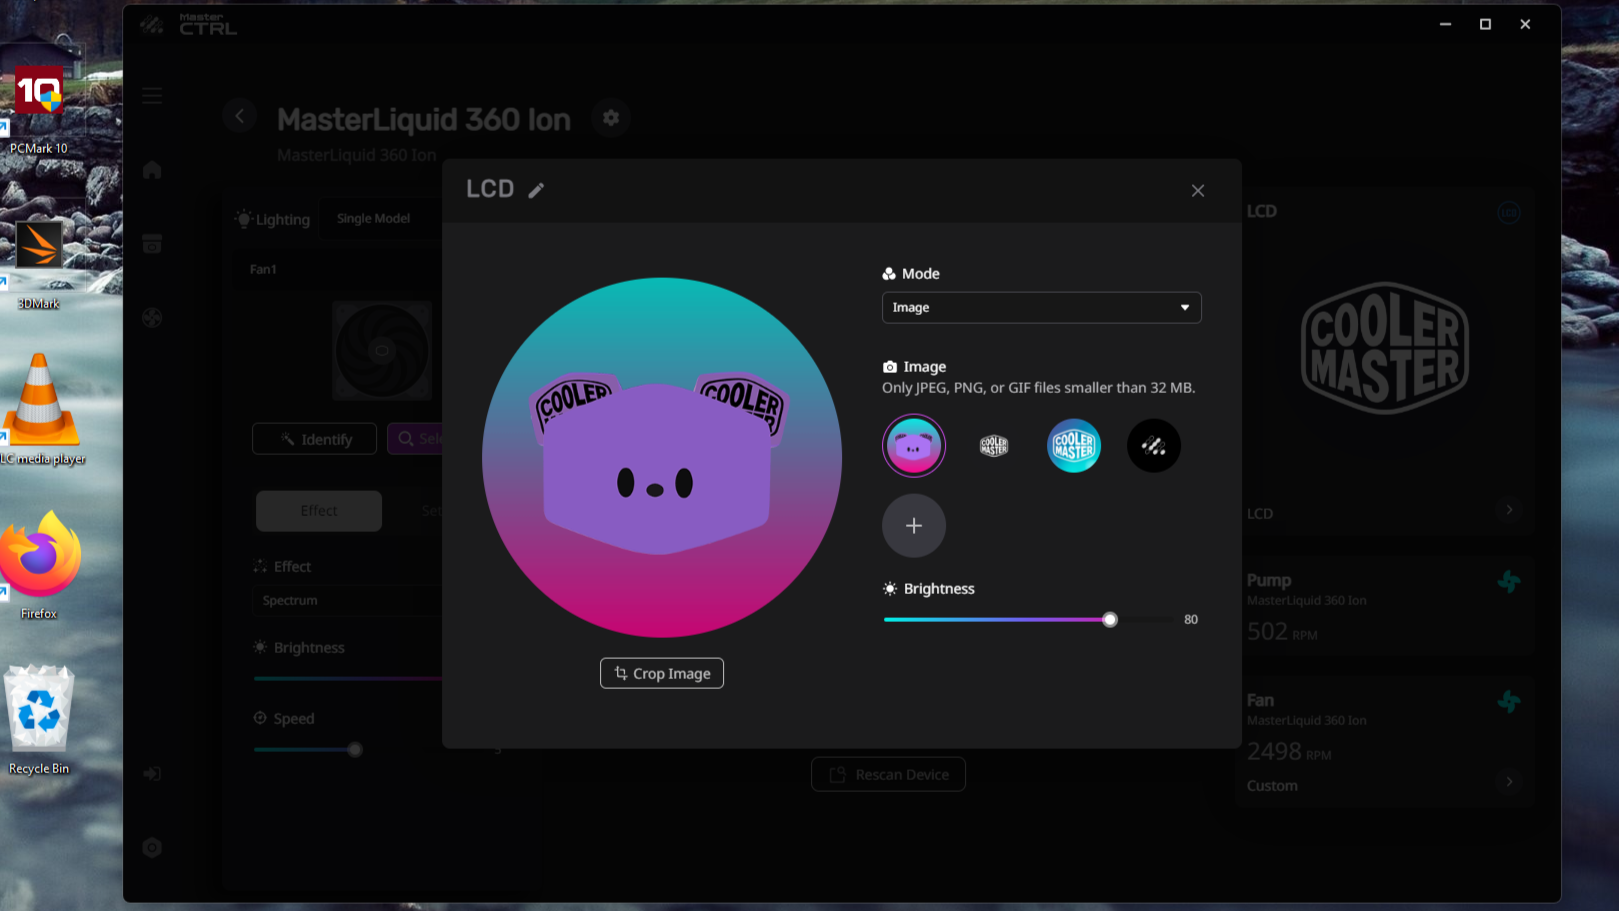Click the Cooler Master logo LCD preview
Screen dimensions: 1619x911
point(1385,348)
